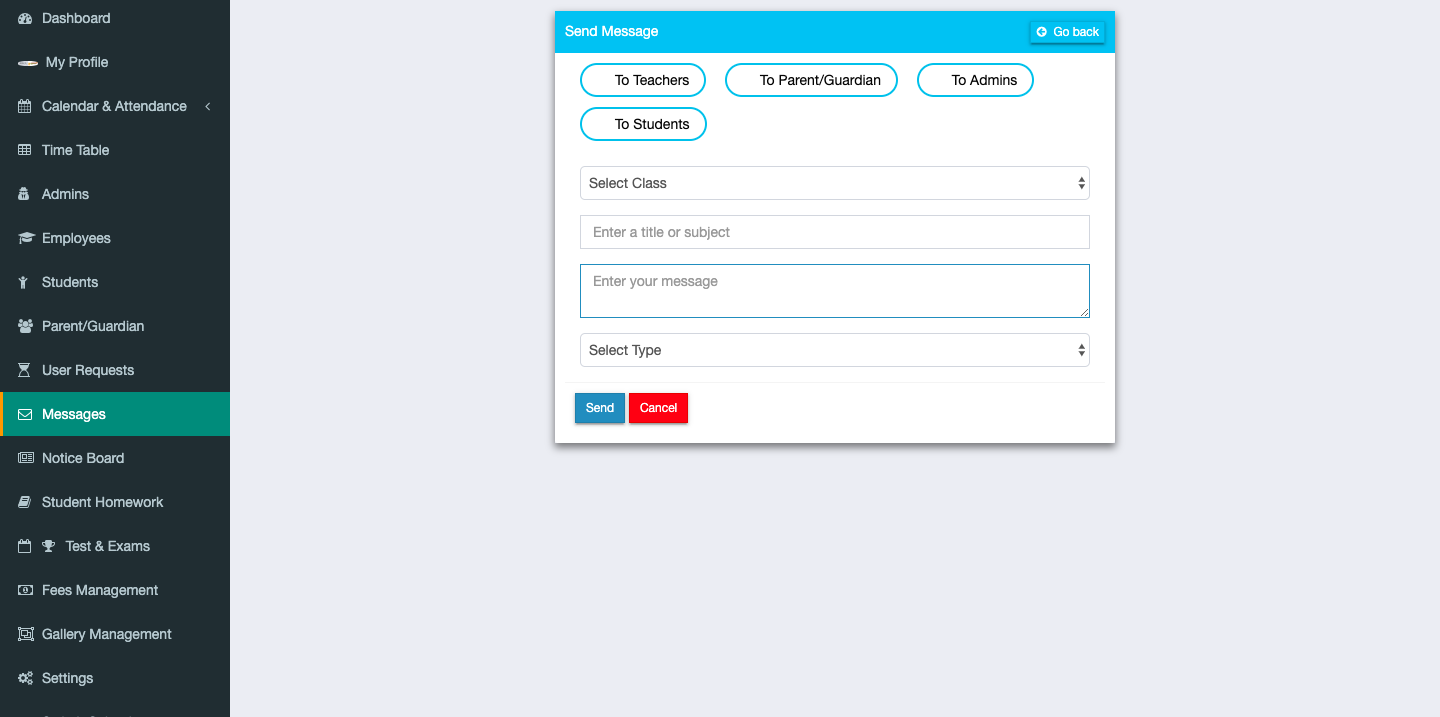This screenshot has height=717, width=1440.
Task: Click the Time Table grid icon
Action: [x=25, y=150]
